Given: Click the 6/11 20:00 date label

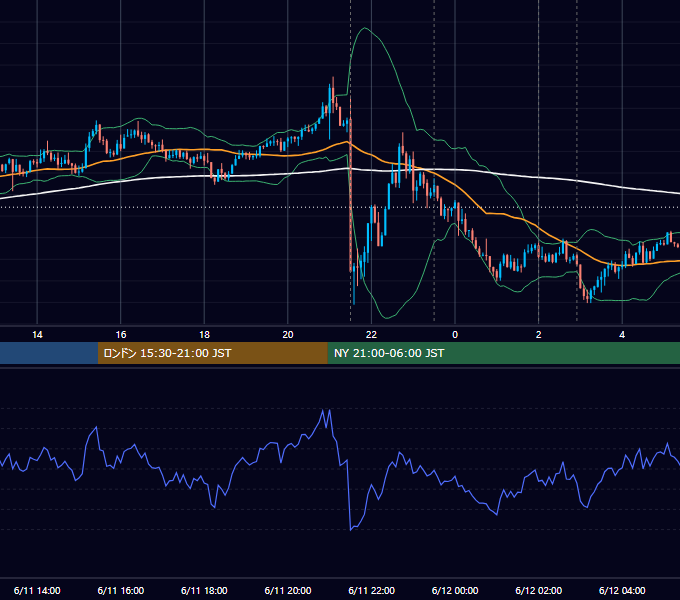Looking at the screenshot, I should click(288, 590).
